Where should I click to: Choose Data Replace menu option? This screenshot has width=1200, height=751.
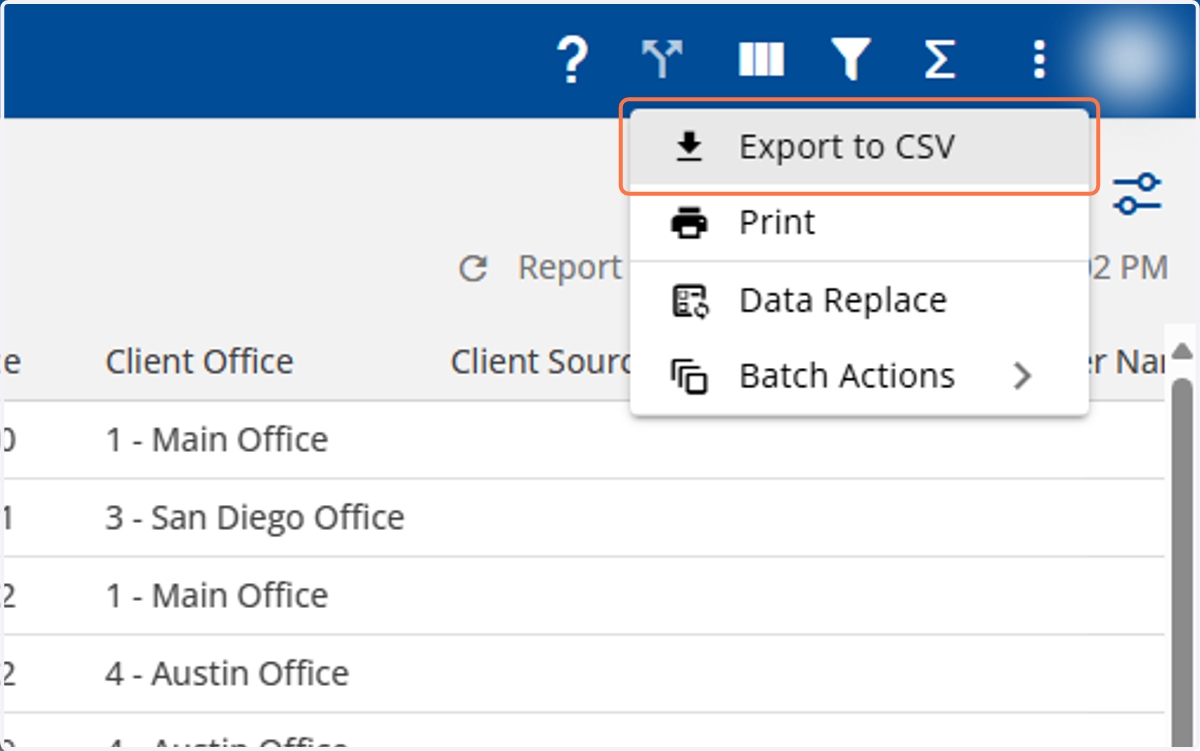[x=859, y=300]
